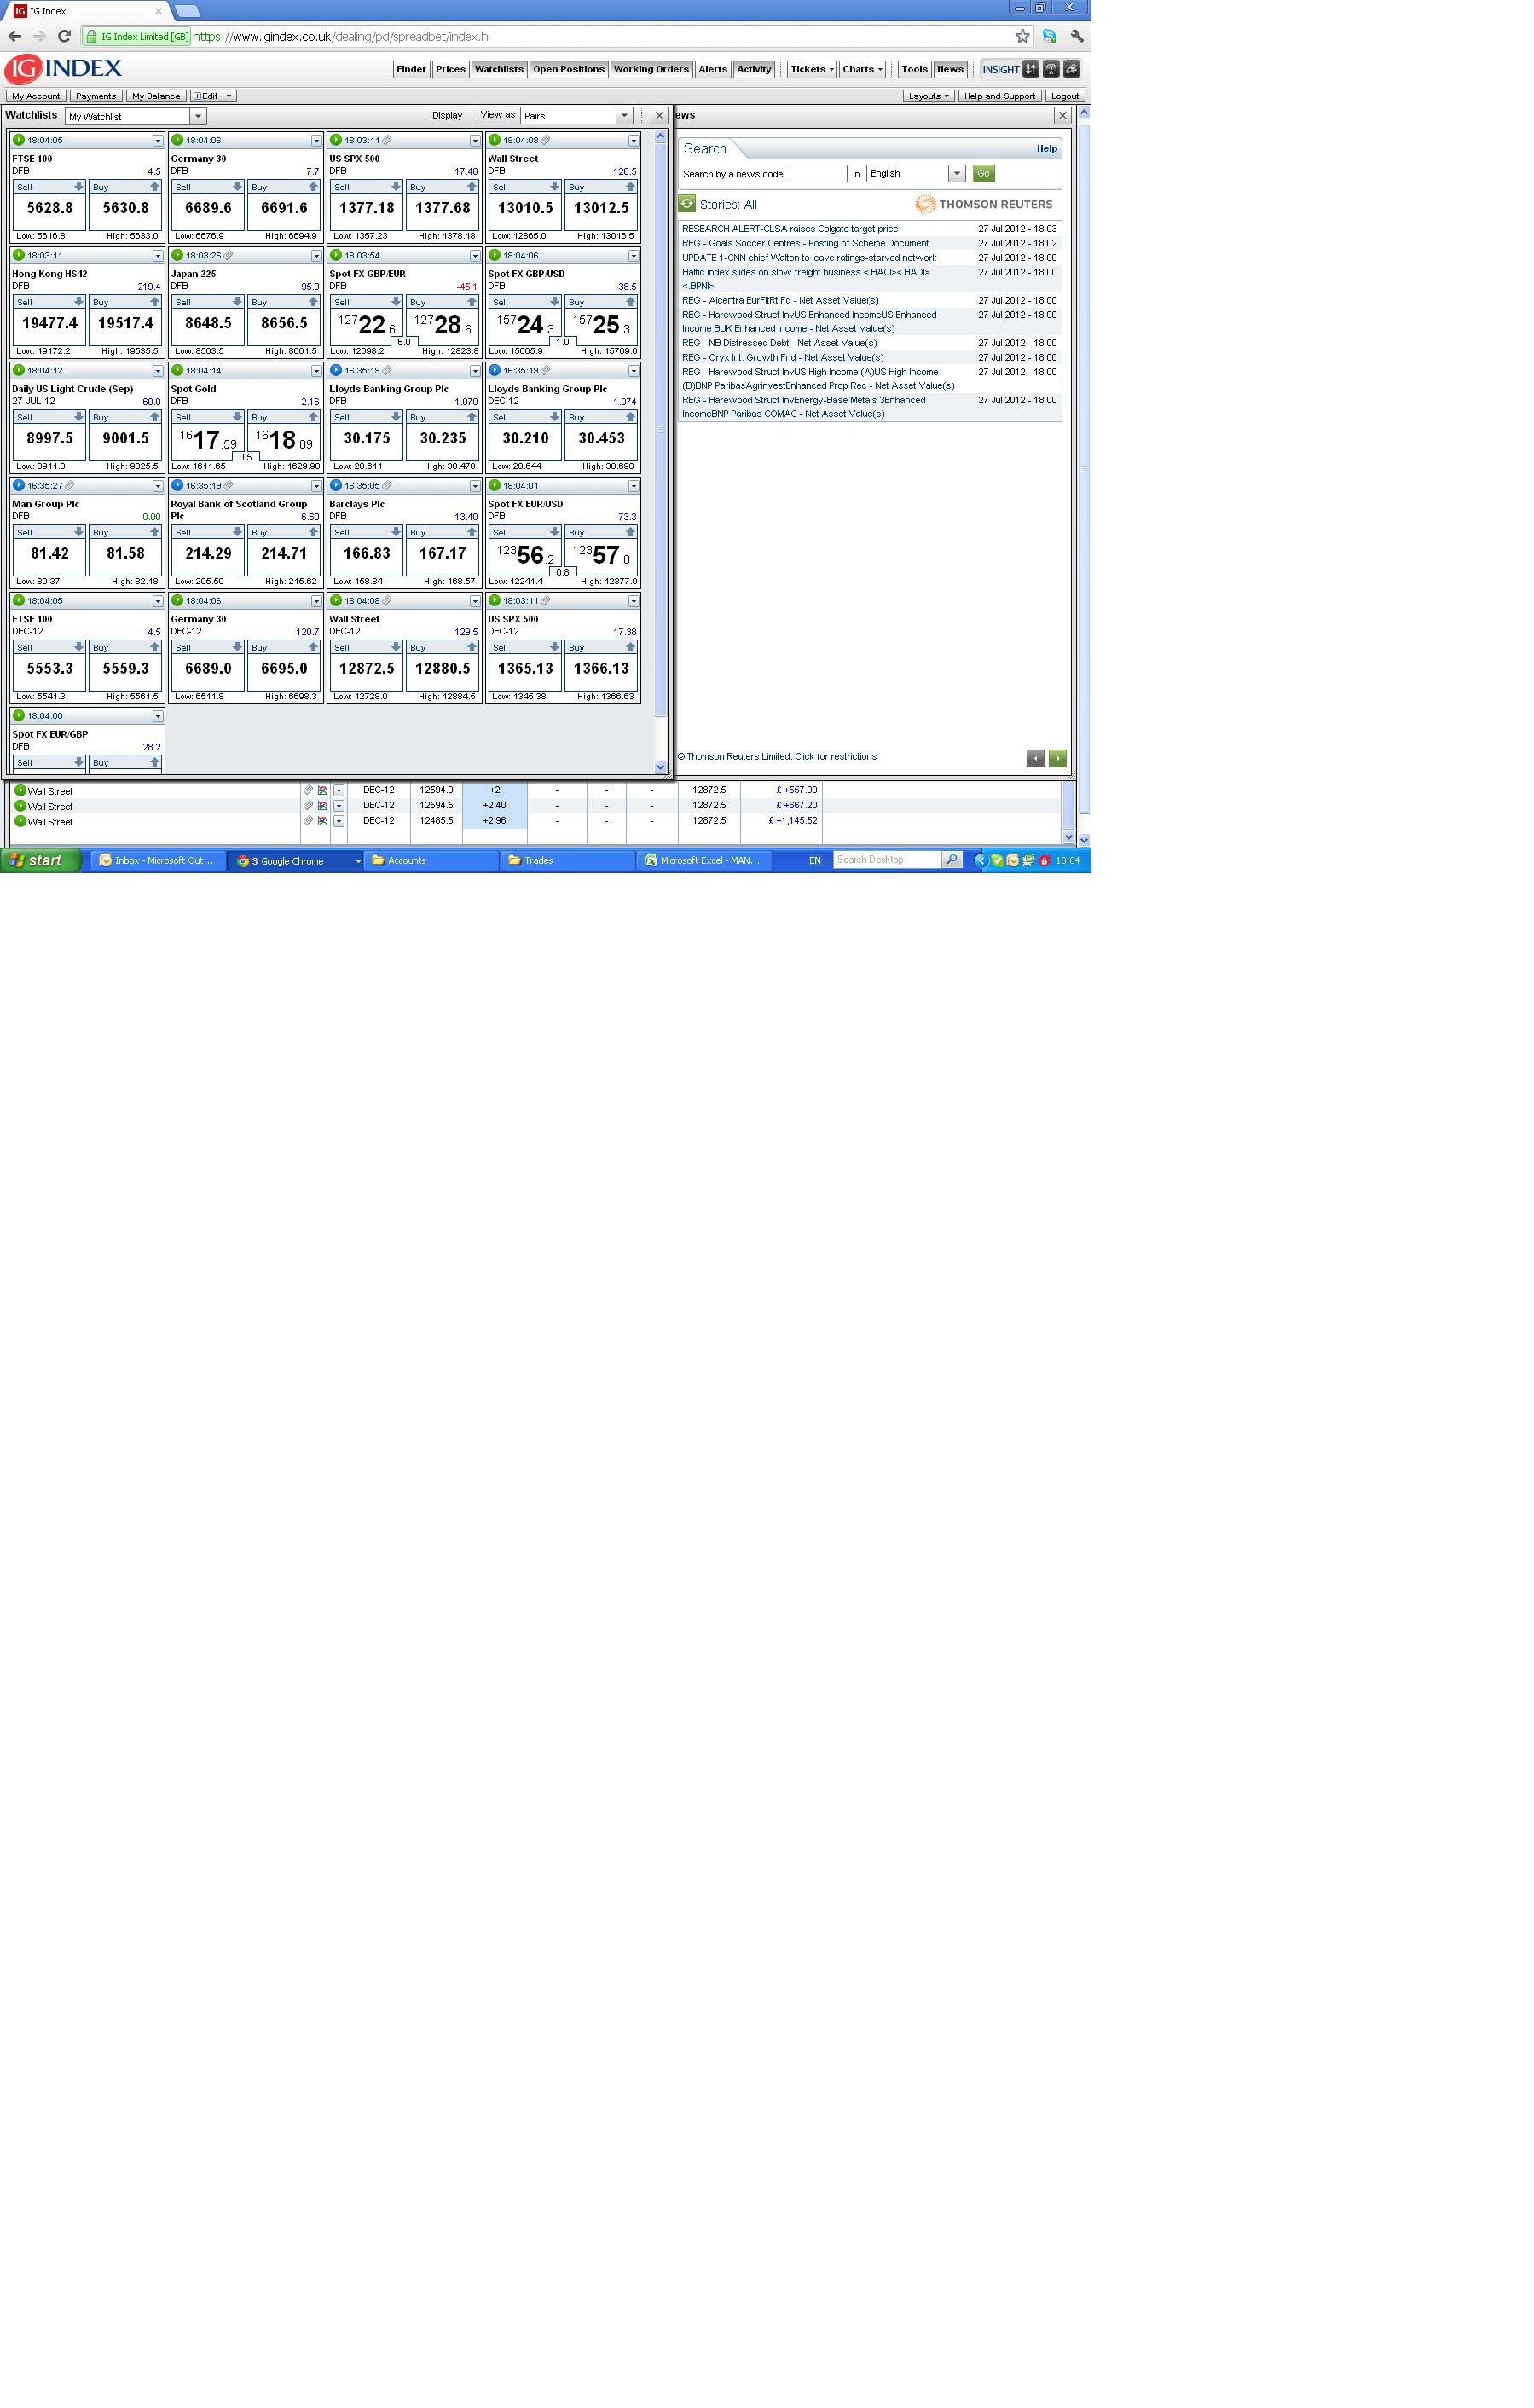Screen dimensions: 1534x2408
Task: Click the Buy price 19517.4 on Hong Kong HS42
Action: (x=125, y=324)
